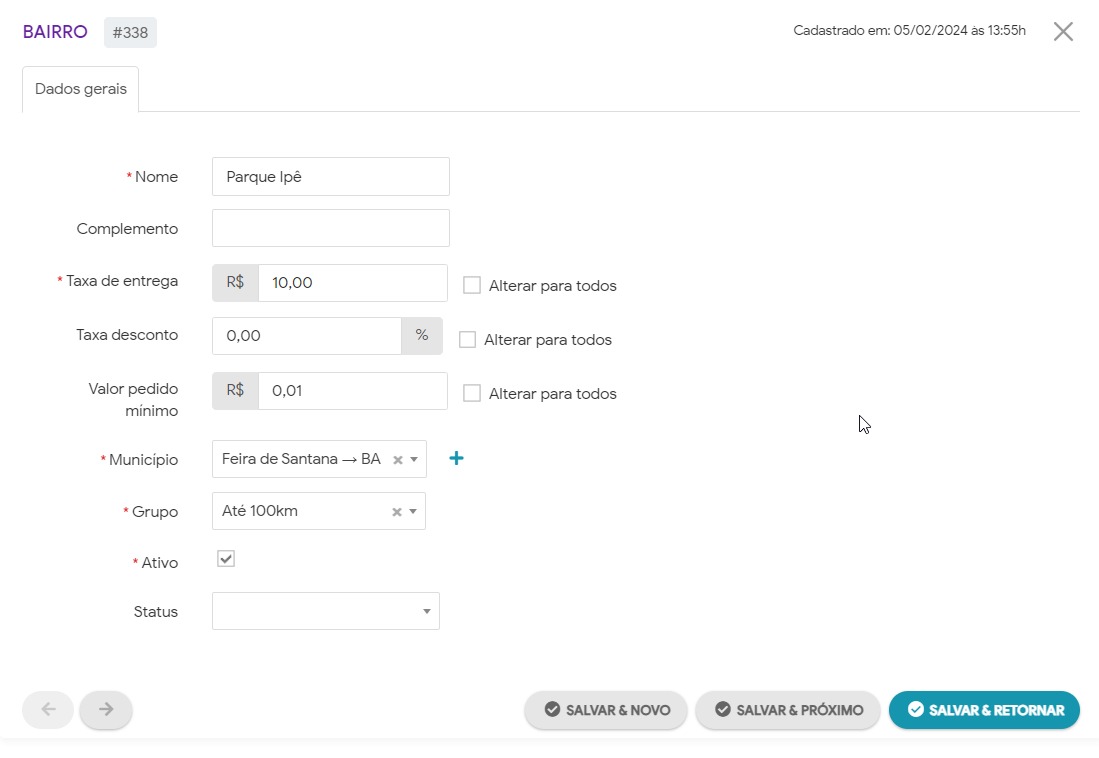Tick Alterar para todos for Valor pedido mínimo
The width and height of the screenshot is (1099, 758).
click(x=472, y=393)
